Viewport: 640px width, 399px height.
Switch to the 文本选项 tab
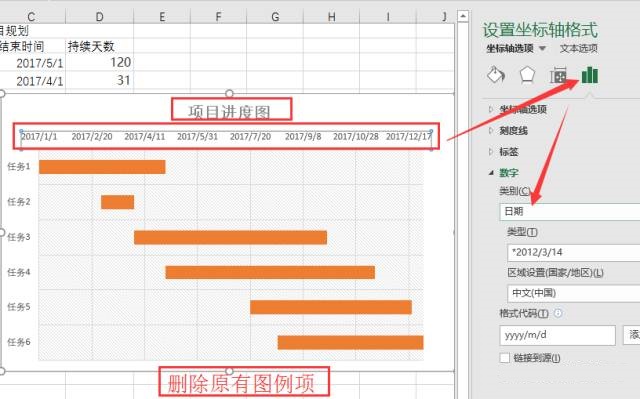579,49
